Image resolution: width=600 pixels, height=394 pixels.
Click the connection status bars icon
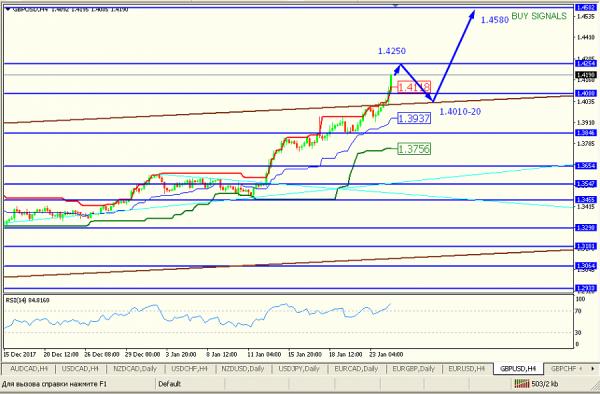[x=522, y=384]
